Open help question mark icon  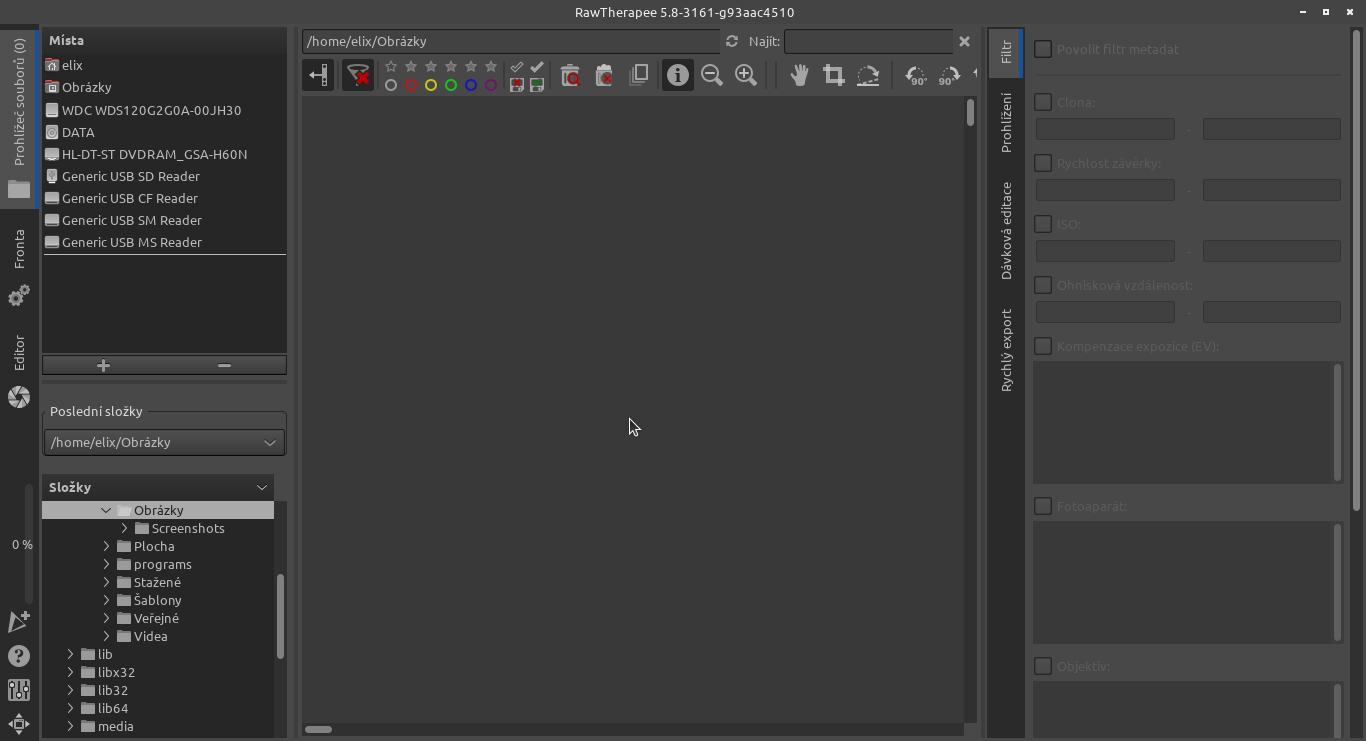(x=19, y=656)
